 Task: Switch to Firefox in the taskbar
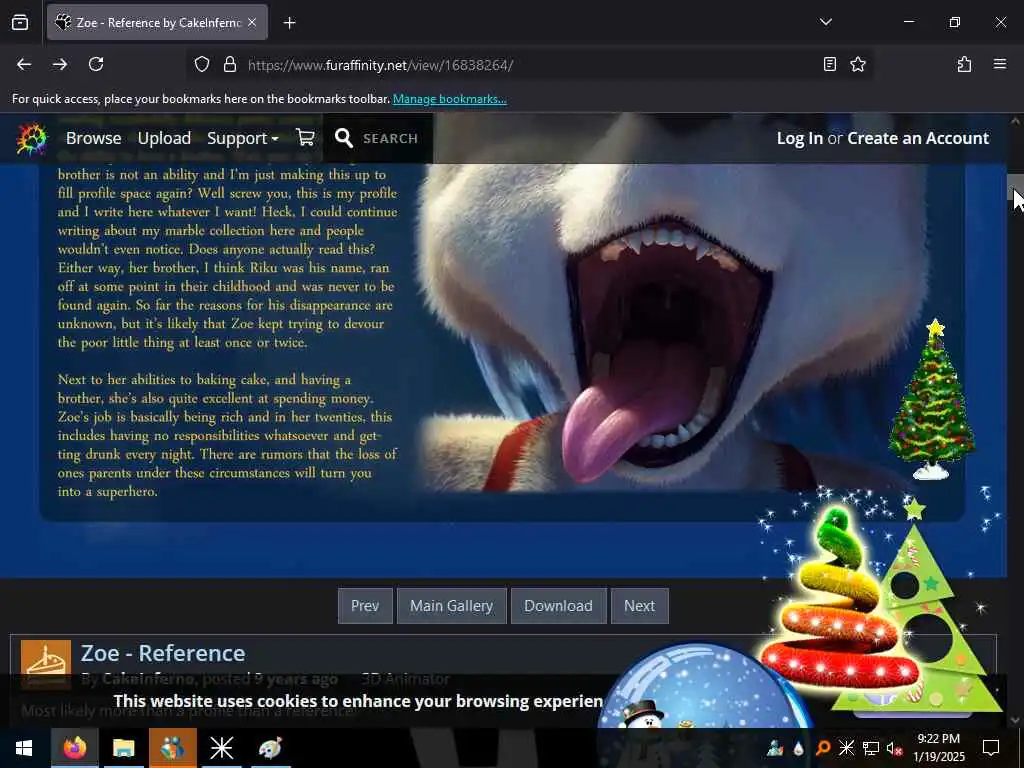coord(74,748)
